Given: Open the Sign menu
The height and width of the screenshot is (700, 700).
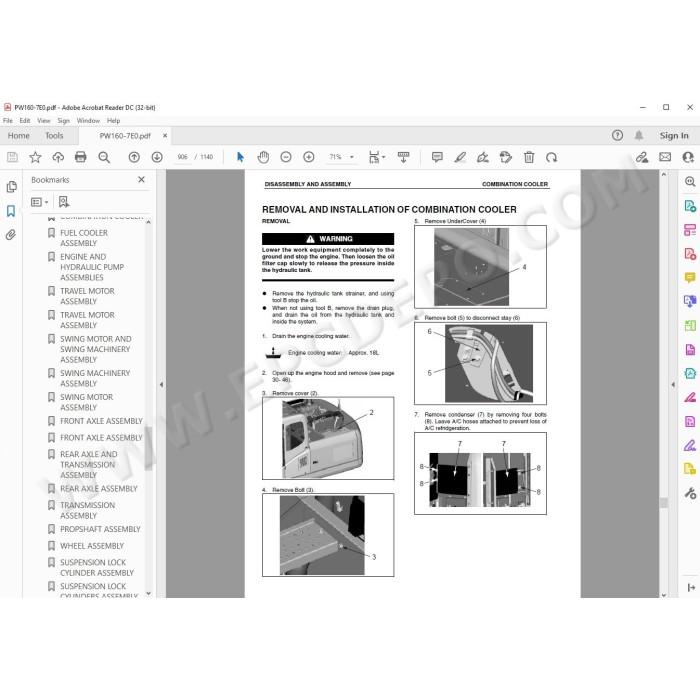Looking at the screenshot, I should click(64, 121).
